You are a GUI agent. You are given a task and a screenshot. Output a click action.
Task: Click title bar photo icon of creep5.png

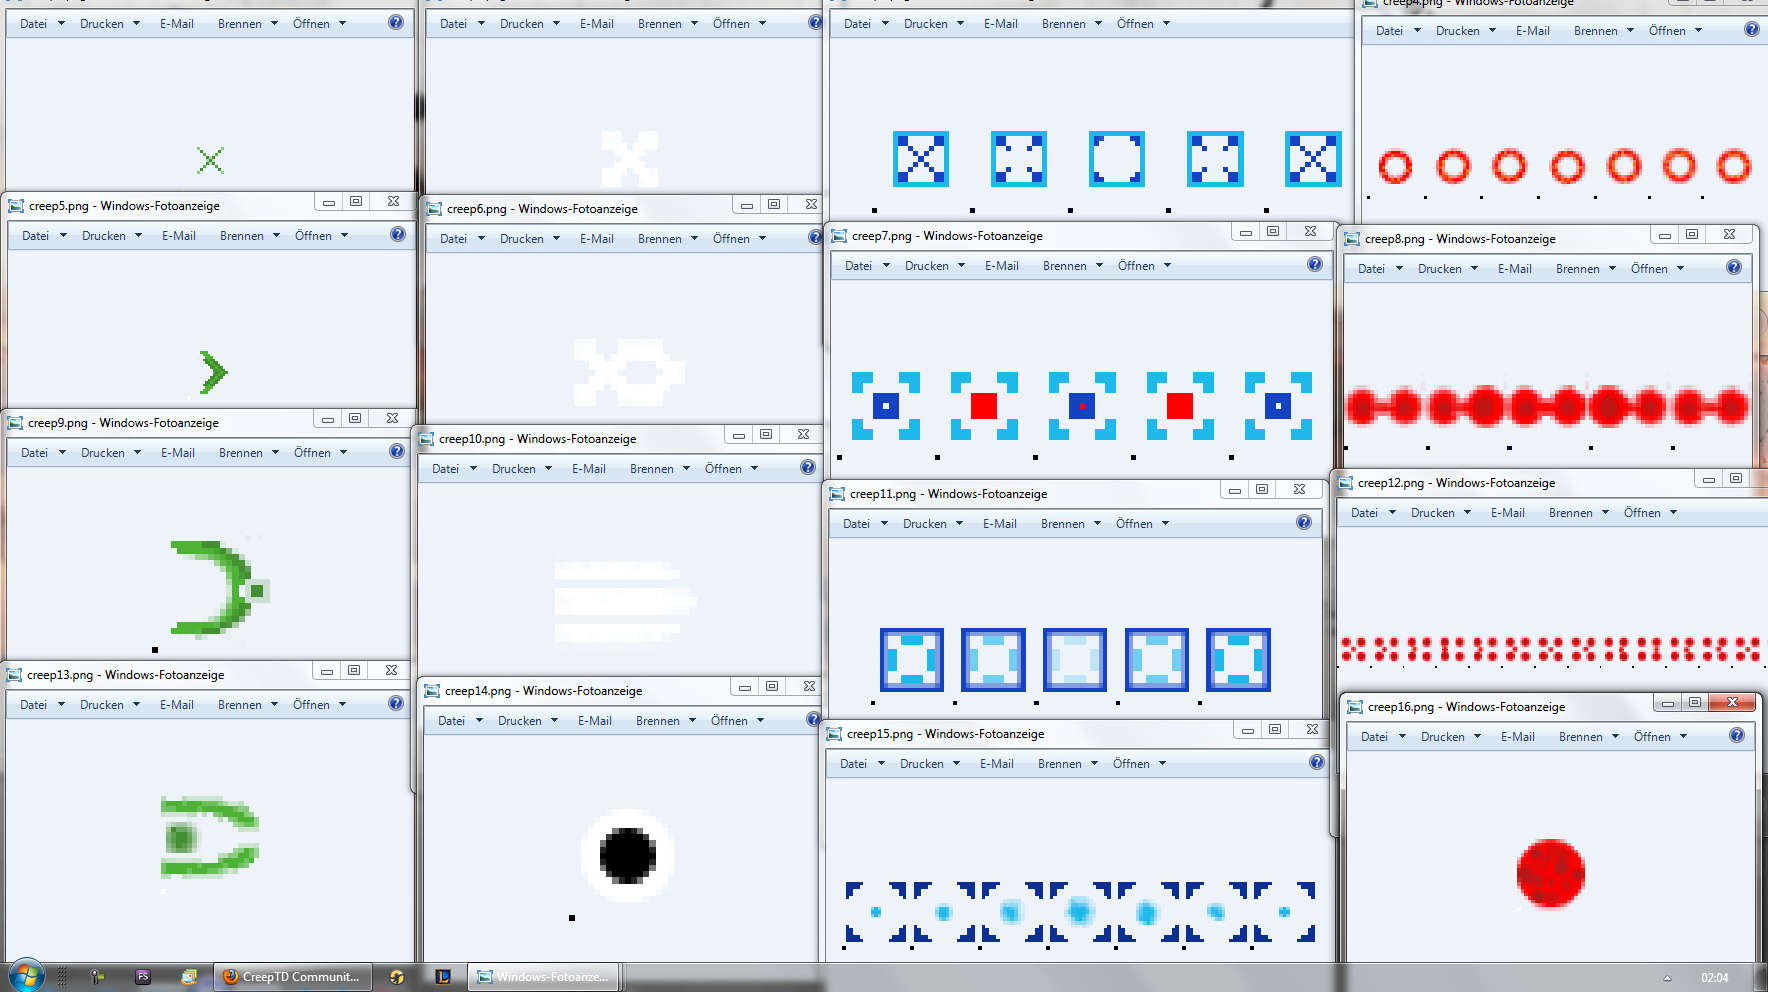point(16,206)
